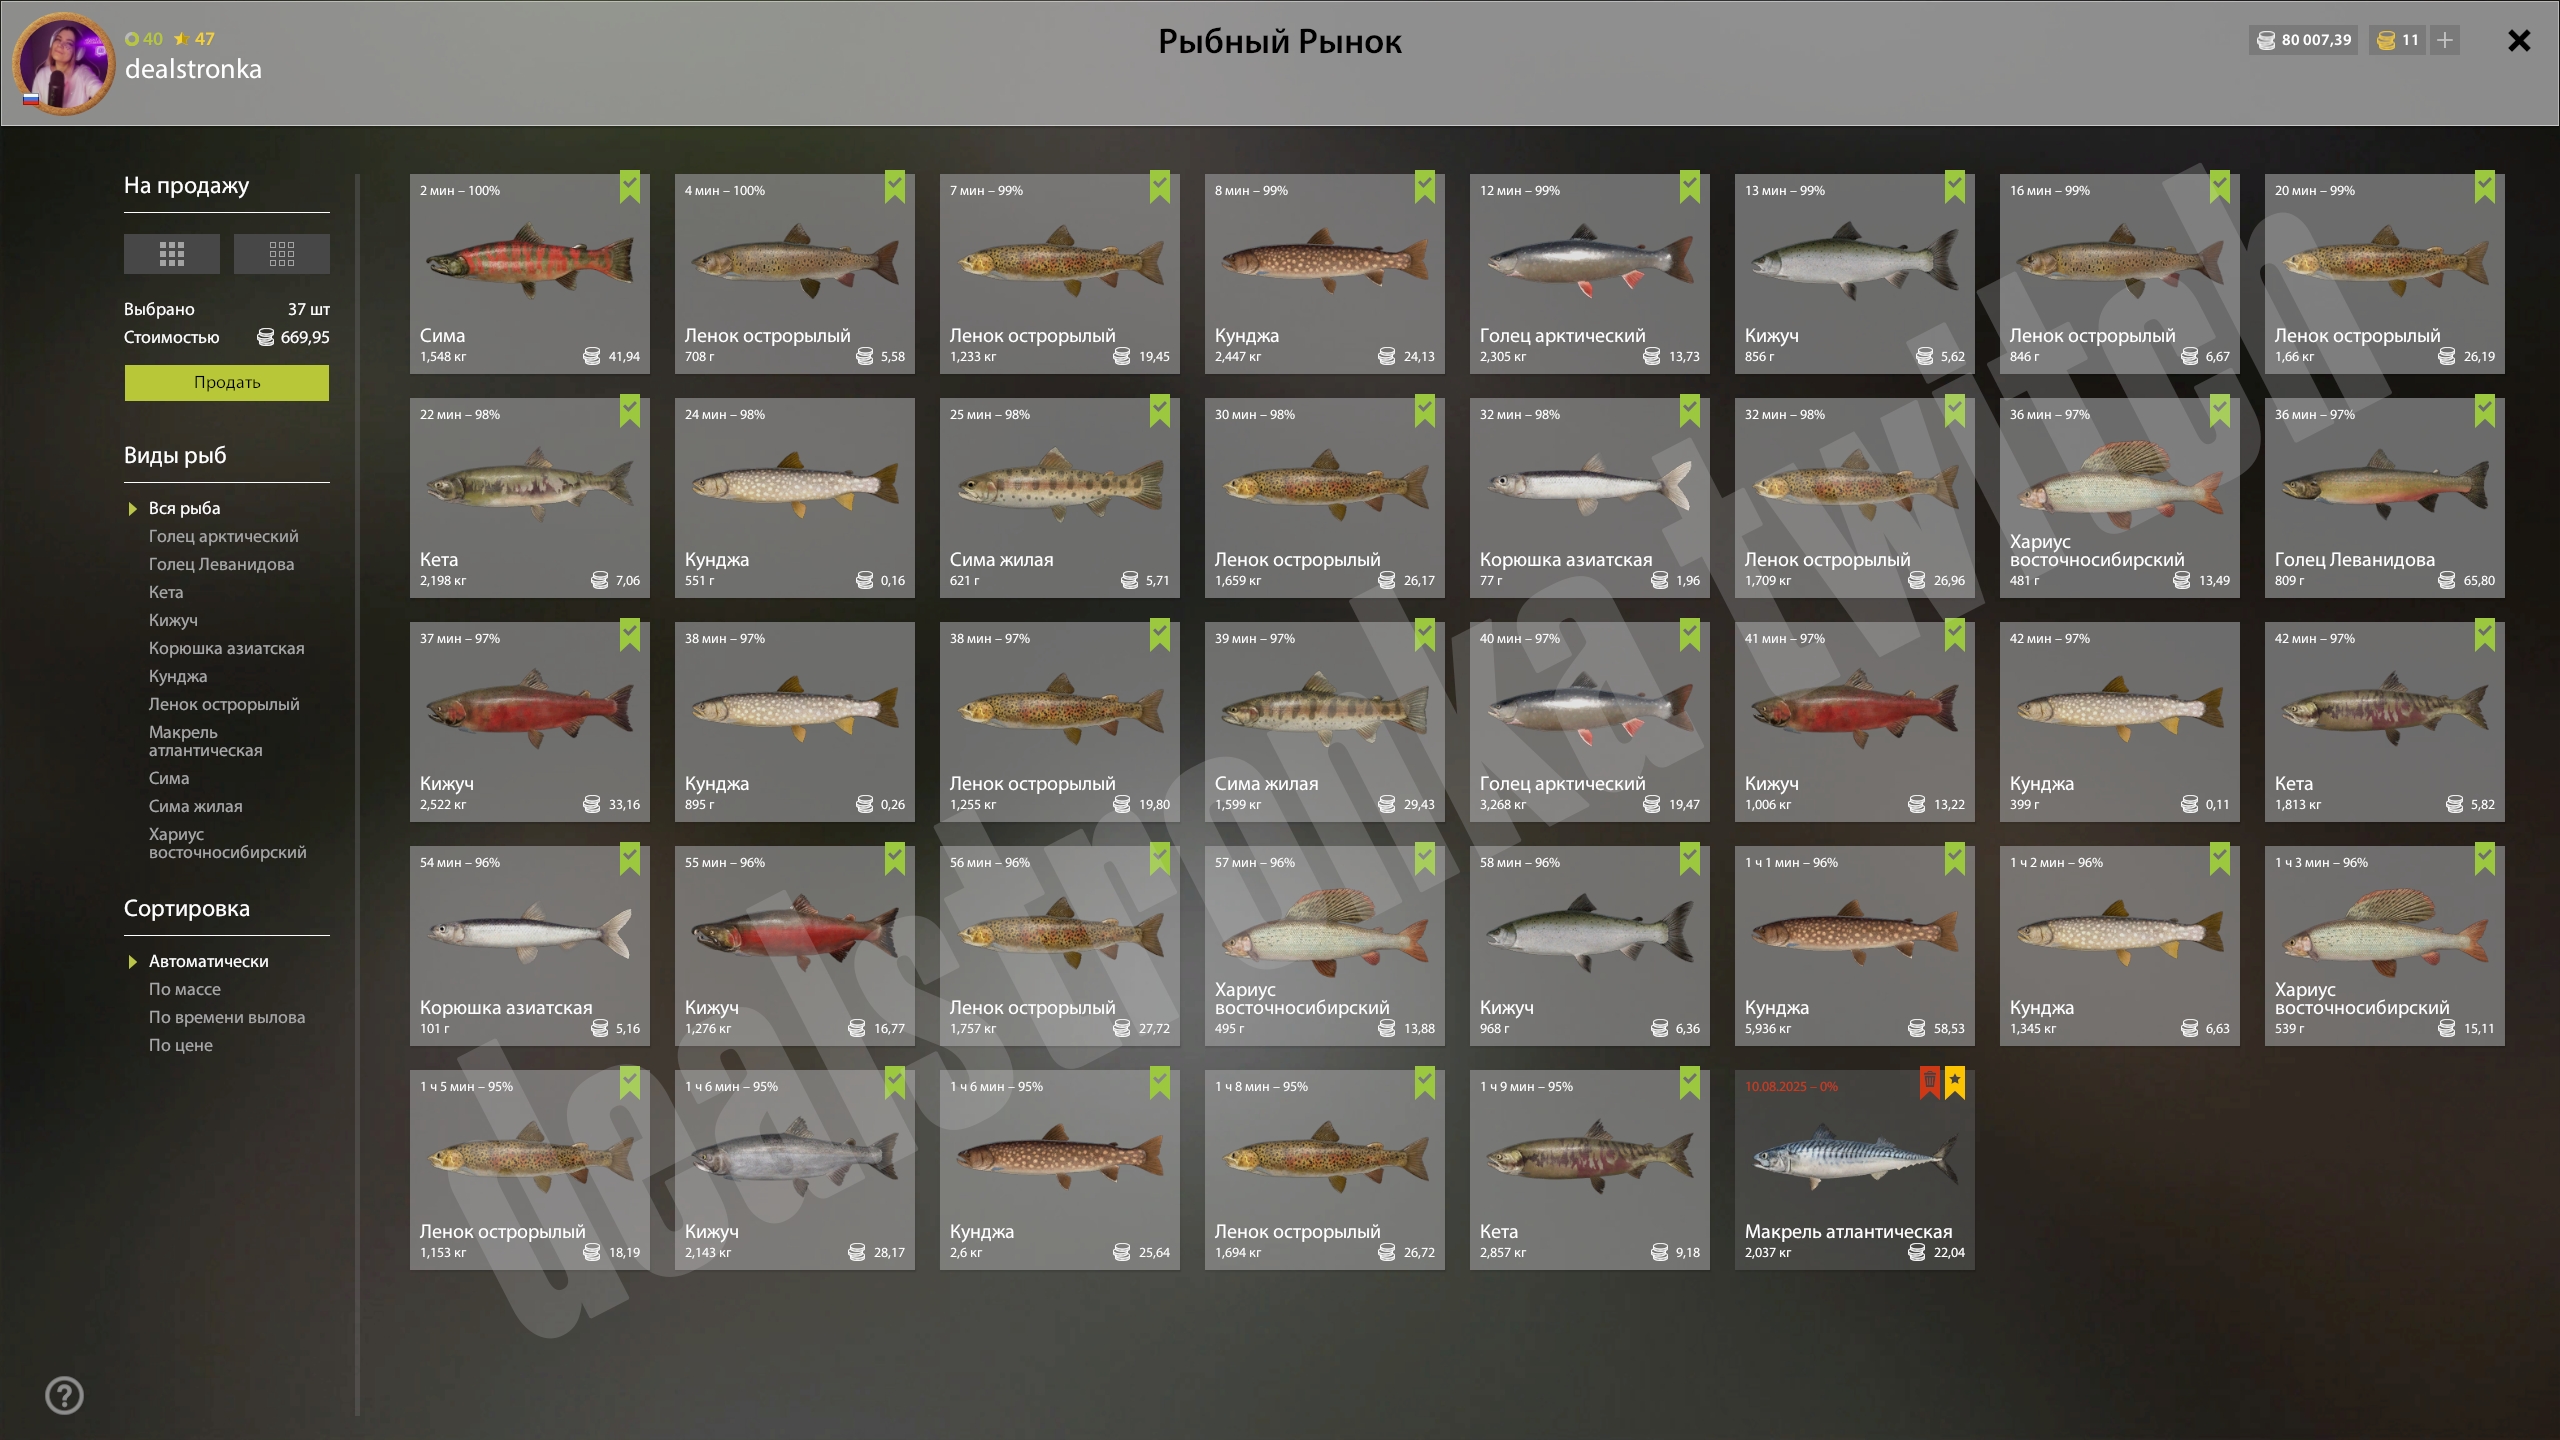Image resolution: width=2560 pixels, height=1440 pixels.
Task: Click the yellow star icon on Макрель атлантическая
Action: coord(1955,1081)
